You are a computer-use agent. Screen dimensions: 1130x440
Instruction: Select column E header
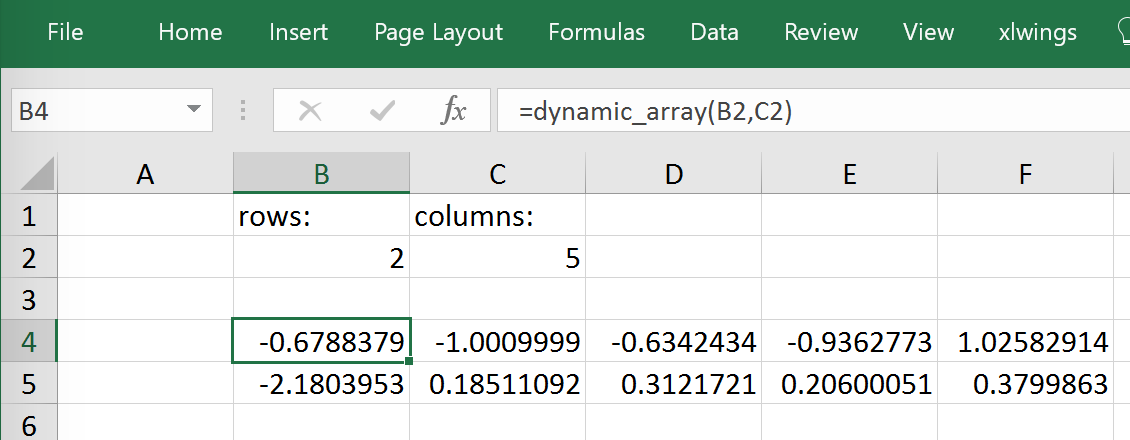pyautogui.click(x=849, y=174)
